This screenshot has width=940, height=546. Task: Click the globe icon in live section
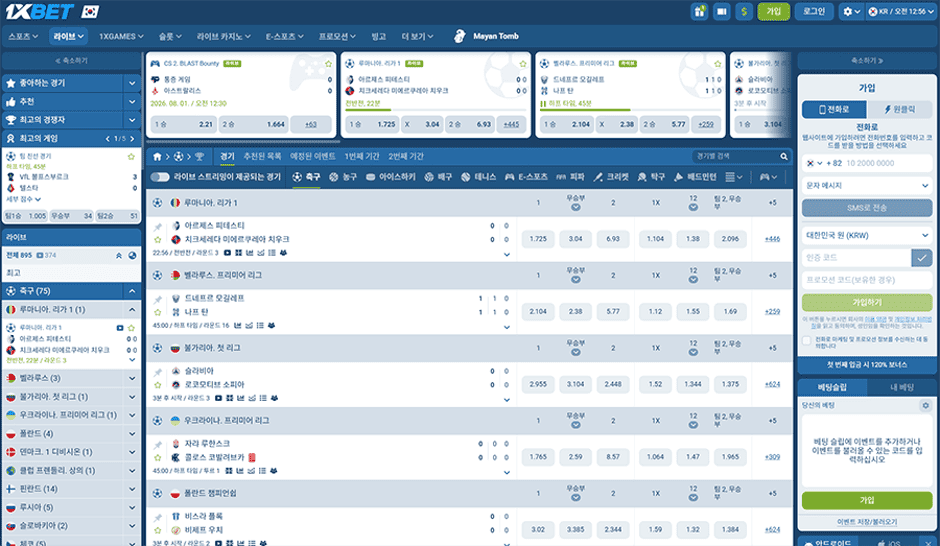click(132, 255)
